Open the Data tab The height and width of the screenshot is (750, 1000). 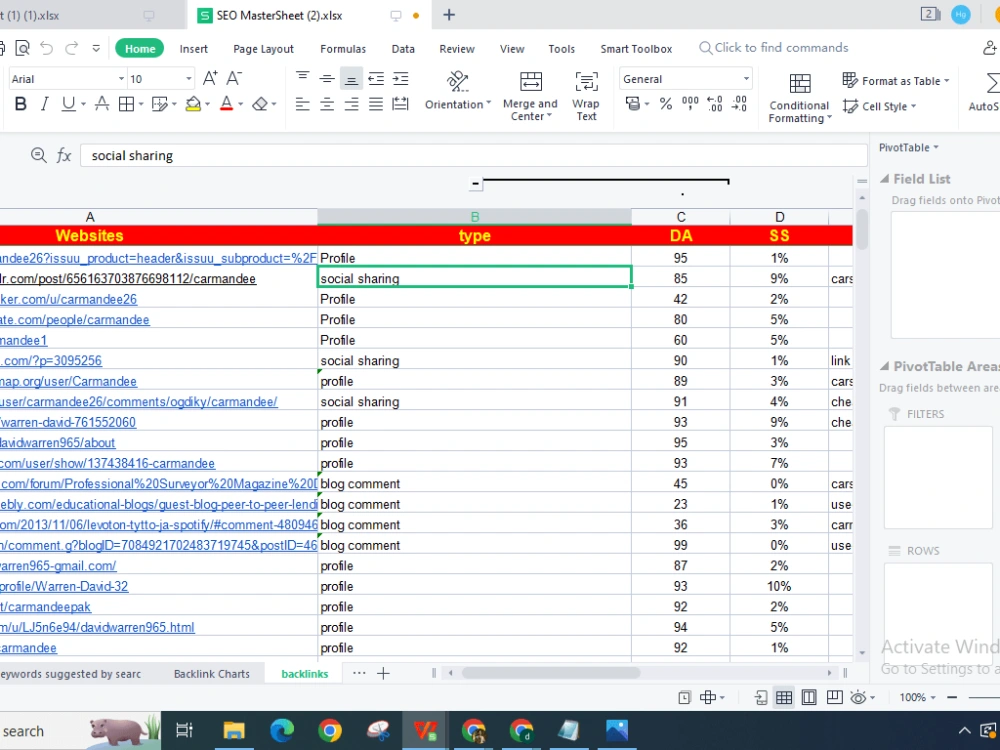(403, 49)
